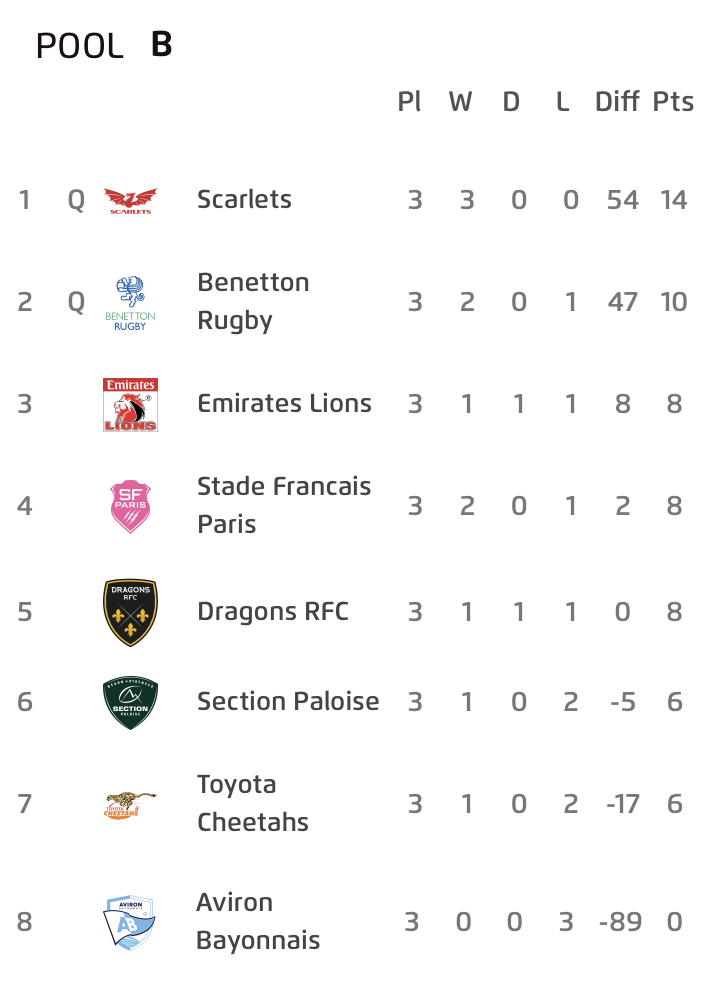Select the green Section Paloise crest
The width and height of the screenshot is (708, 984).
pos(130,703)
